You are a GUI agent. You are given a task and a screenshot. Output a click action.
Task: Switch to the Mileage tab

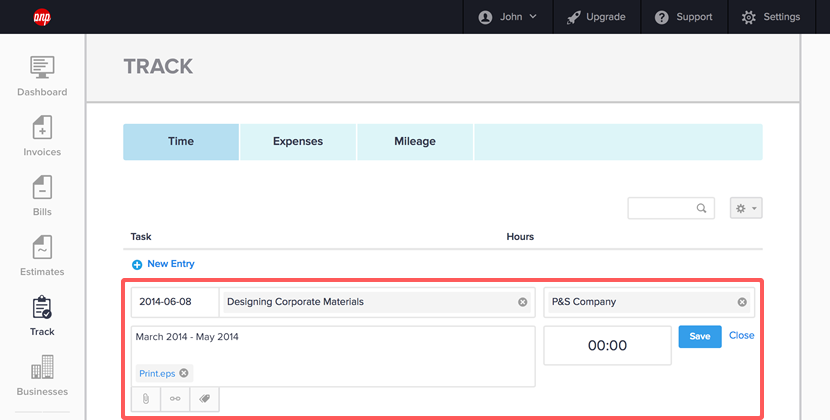click(415, 142)
